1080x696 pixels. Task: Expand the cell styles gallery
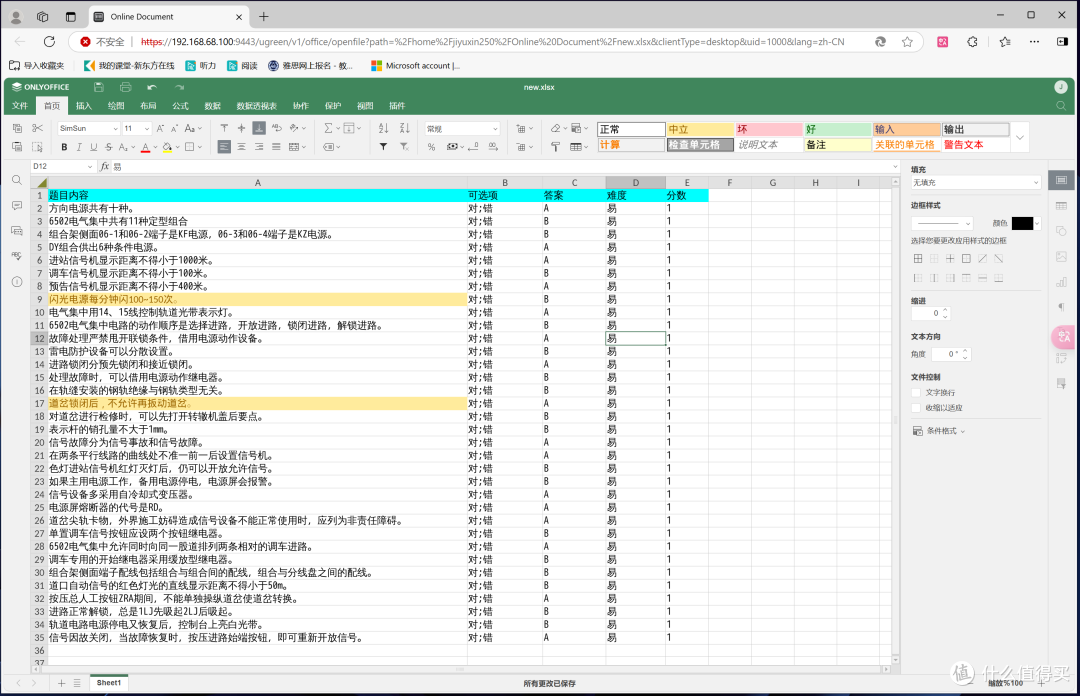click(1020, 137)
